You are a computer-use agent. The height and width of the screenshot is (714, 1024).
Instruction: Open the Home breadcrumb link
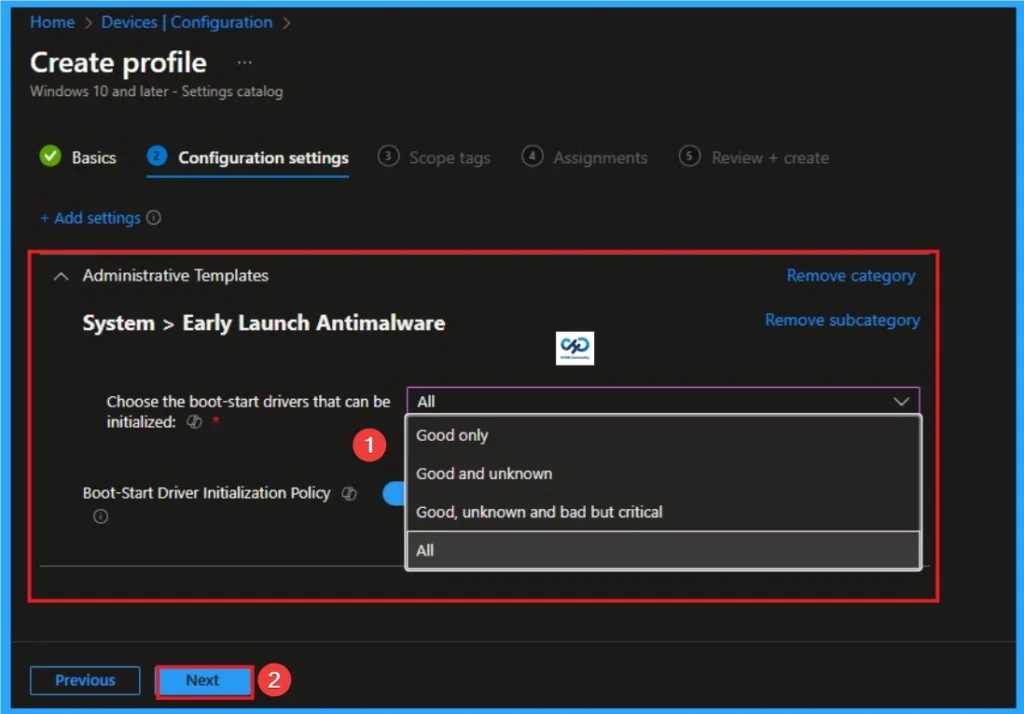point(52,22)
